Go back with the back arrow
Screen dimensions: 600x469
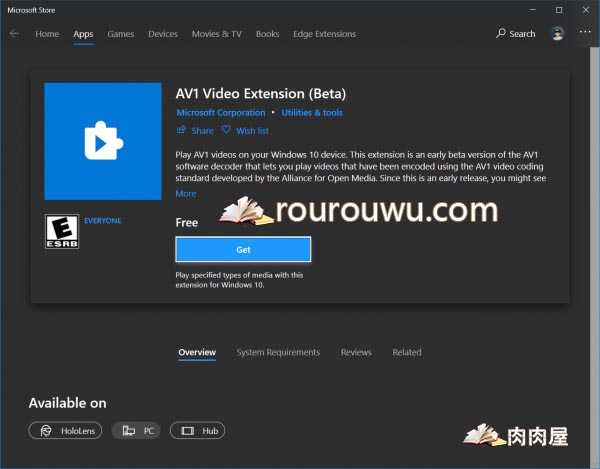click(x=15, y=34)
